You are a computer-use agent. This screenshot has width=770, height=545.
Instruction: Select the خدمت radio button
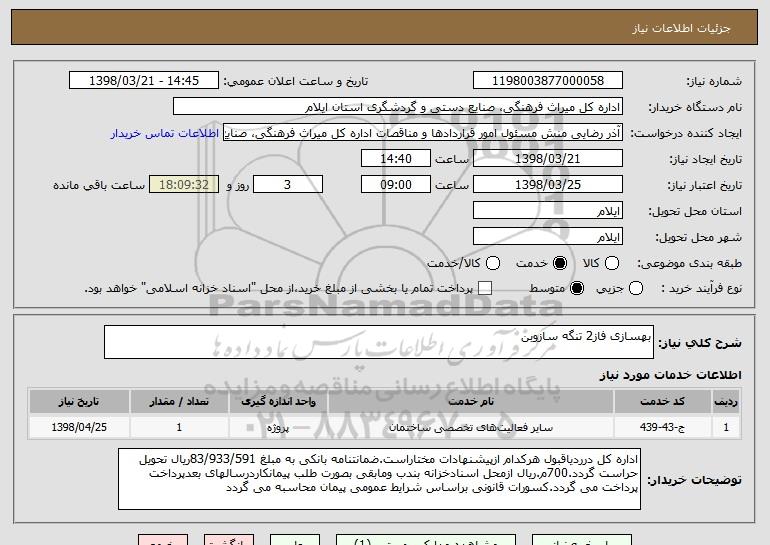click(560, 263)
